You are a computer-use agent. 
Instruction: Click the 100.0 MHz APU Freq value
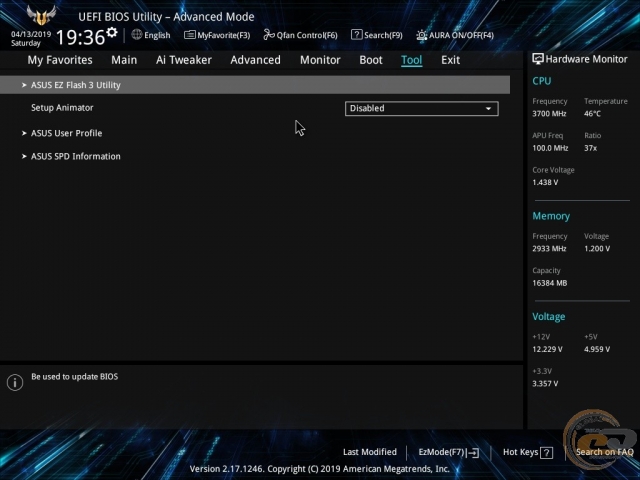[550, 148]
